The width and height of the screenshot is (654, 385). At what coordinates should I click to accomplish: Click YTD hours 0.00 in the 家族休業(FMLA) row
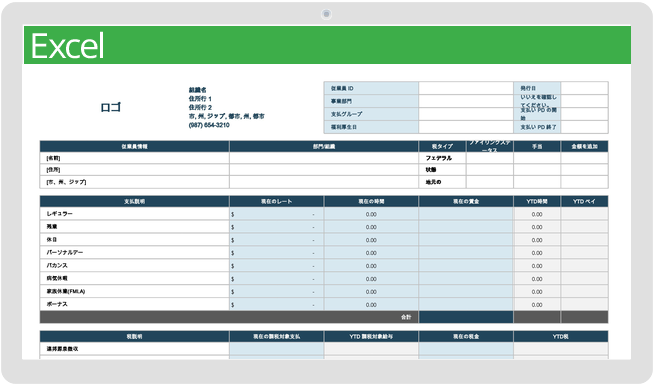pyautogui.click(x=537, y=292)
